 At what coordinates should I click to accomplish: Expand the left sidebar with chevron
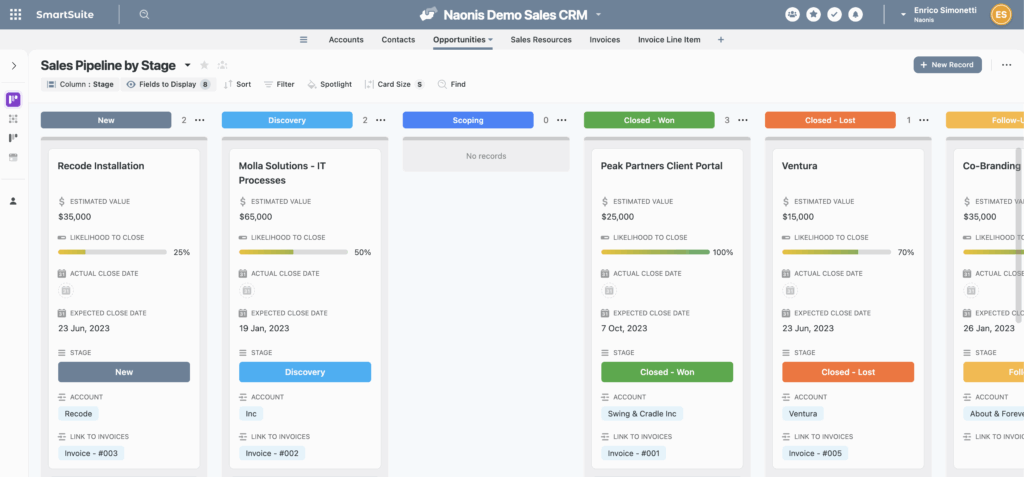[14, 66]
